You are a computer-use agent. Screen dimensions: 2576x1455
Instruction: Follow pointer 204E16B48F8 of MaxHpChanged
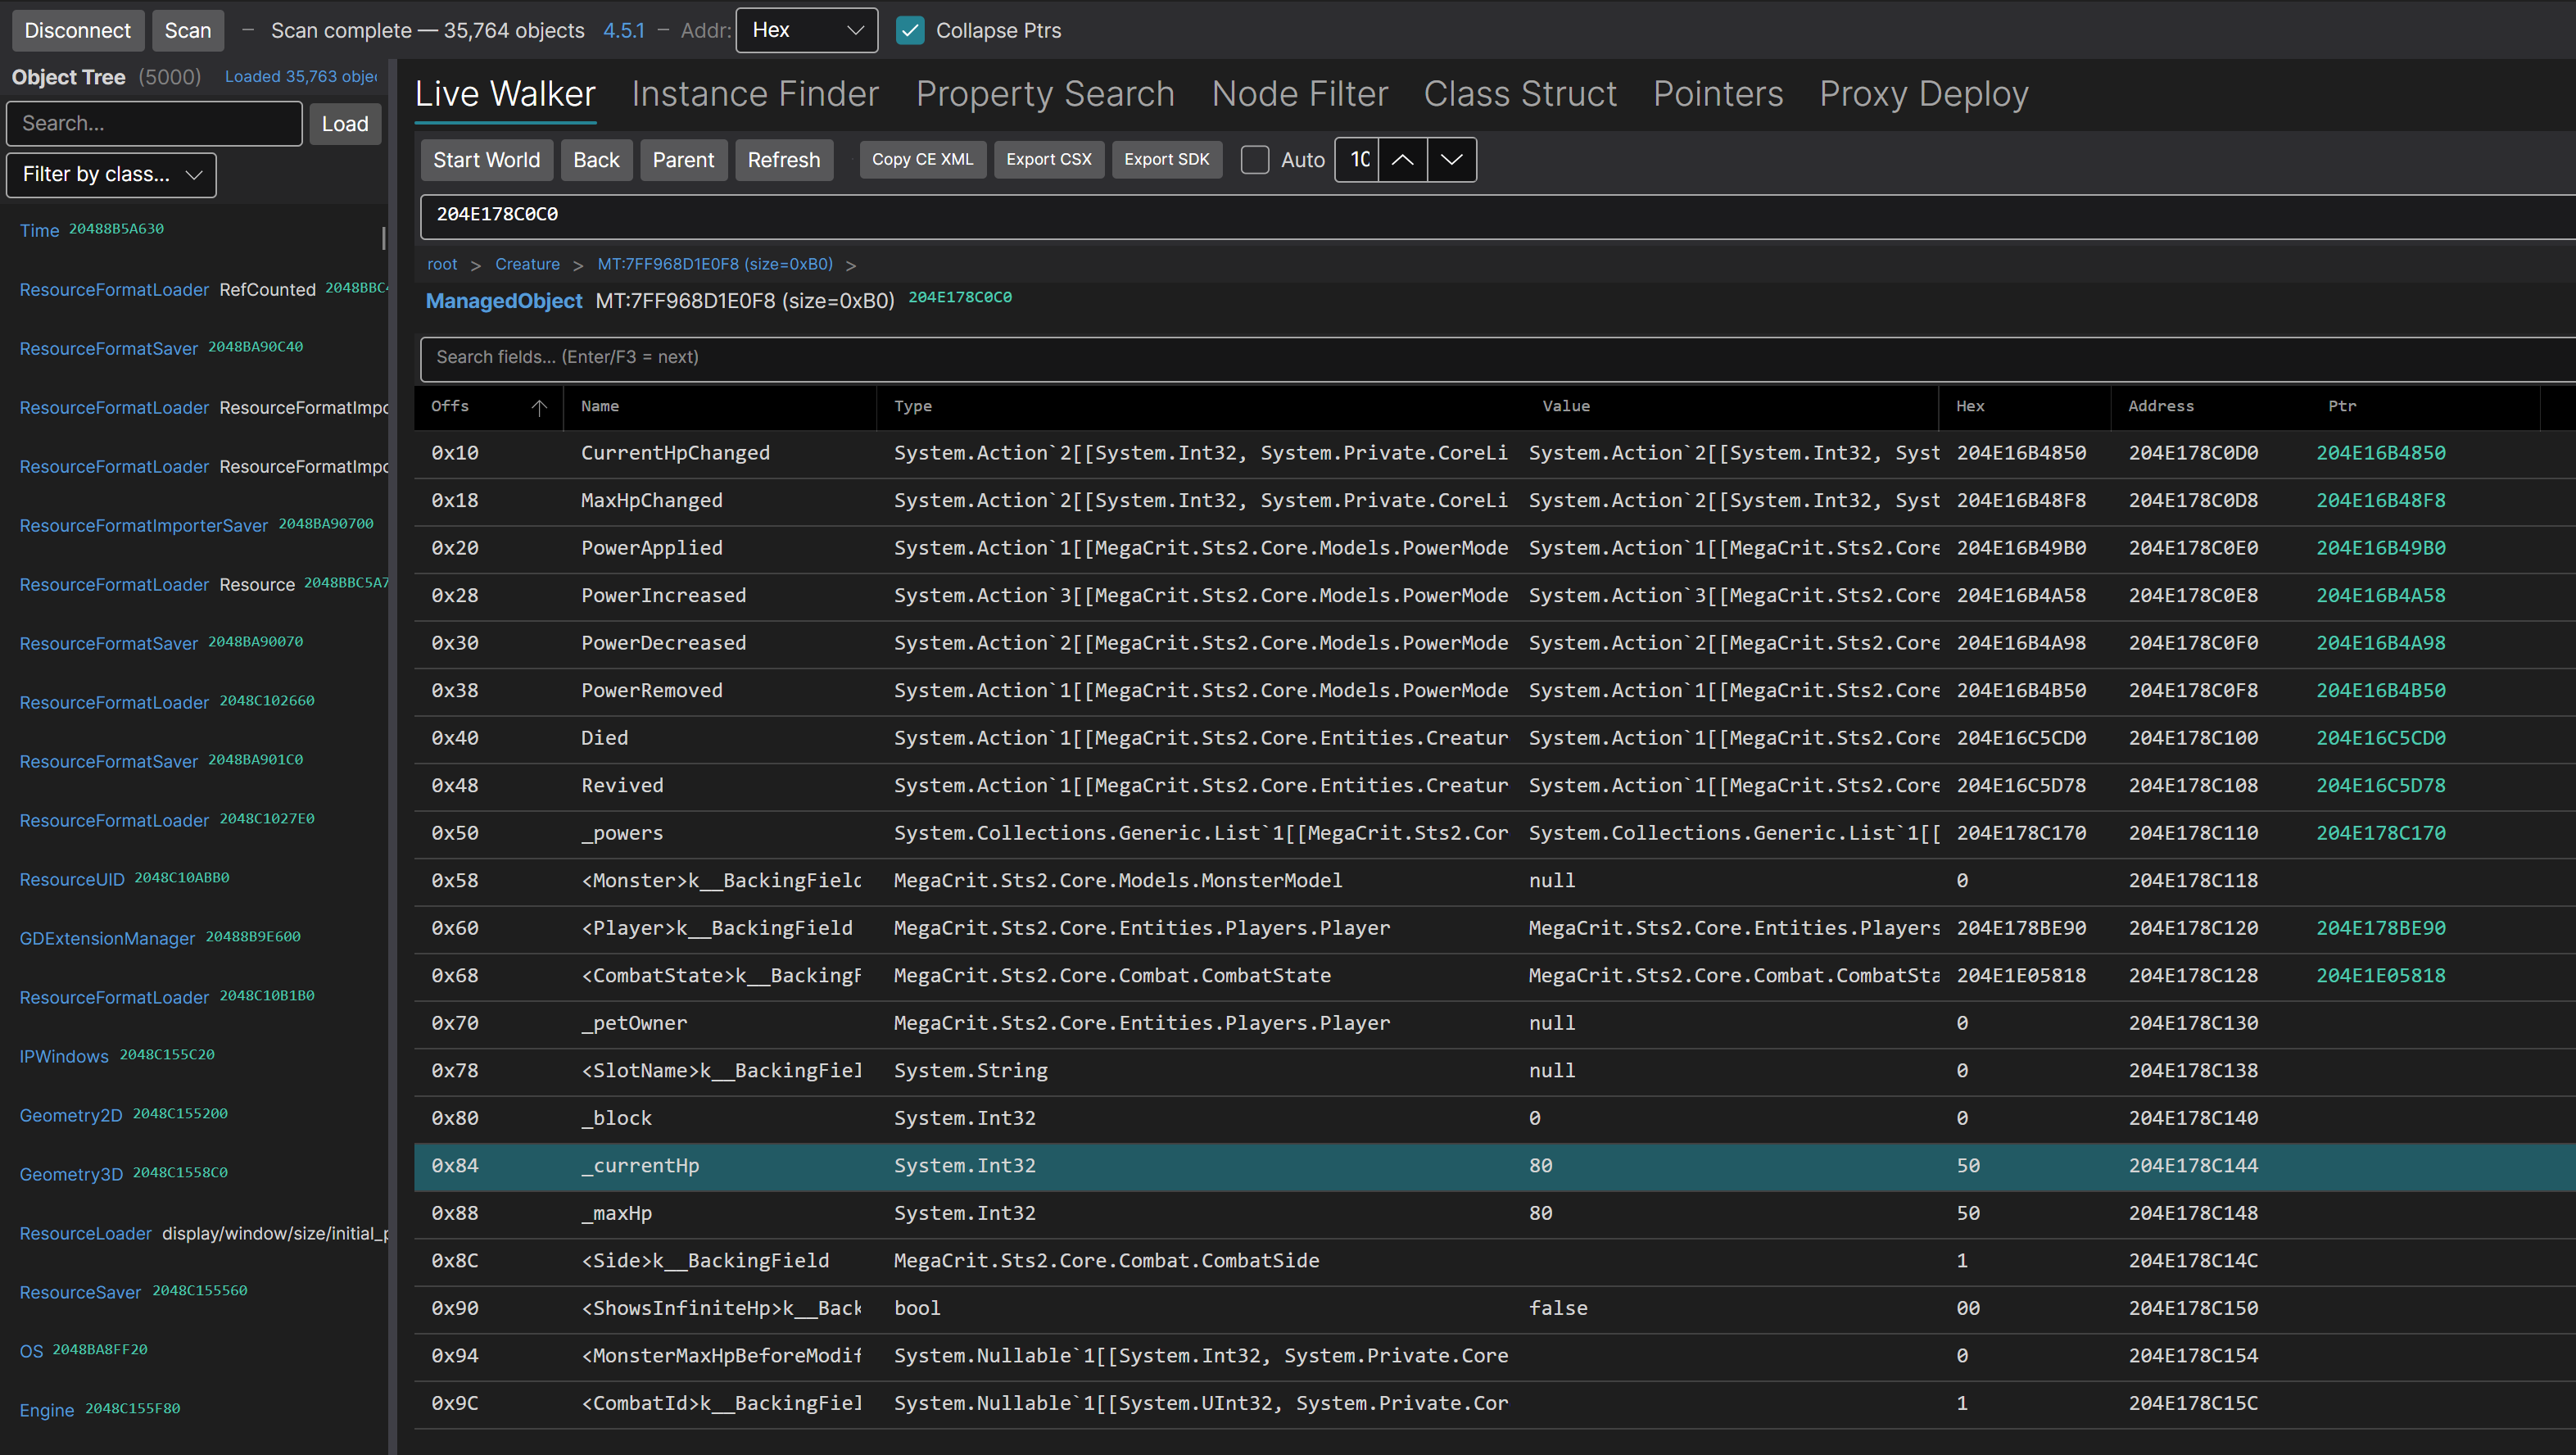tap(2380, 500)
